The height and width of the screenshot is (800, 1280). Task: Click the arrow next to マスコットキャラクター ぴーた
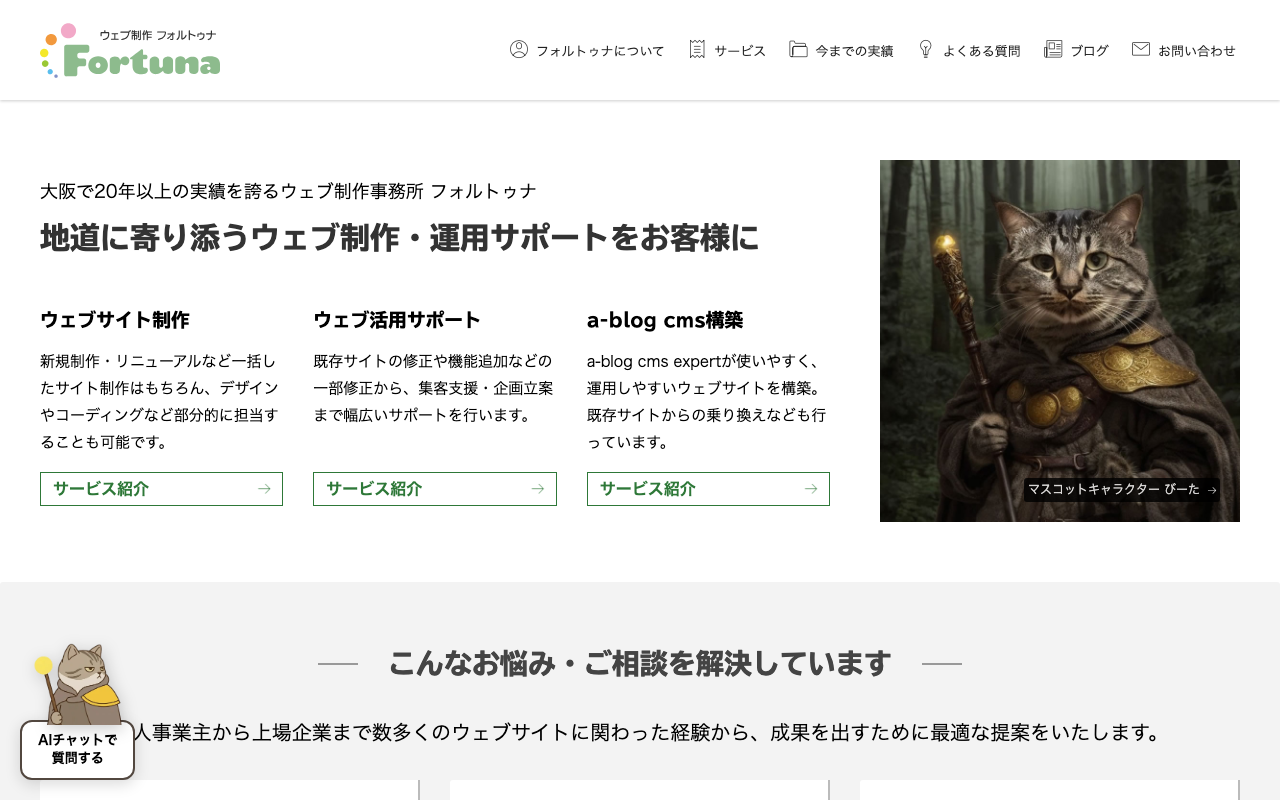pos(1212,490)
